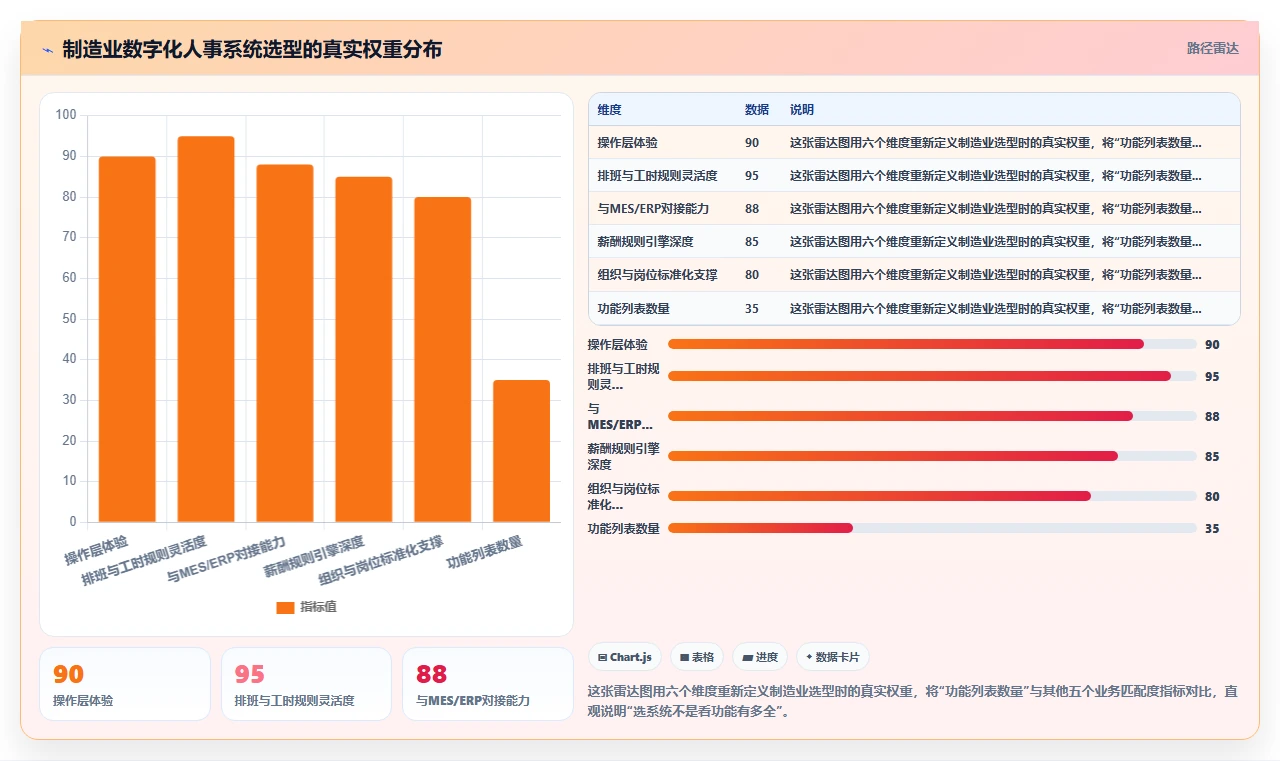Click the 功能列表数量 x-axis label
This screenshot has height=761, width=1280.
pos(485,552)
